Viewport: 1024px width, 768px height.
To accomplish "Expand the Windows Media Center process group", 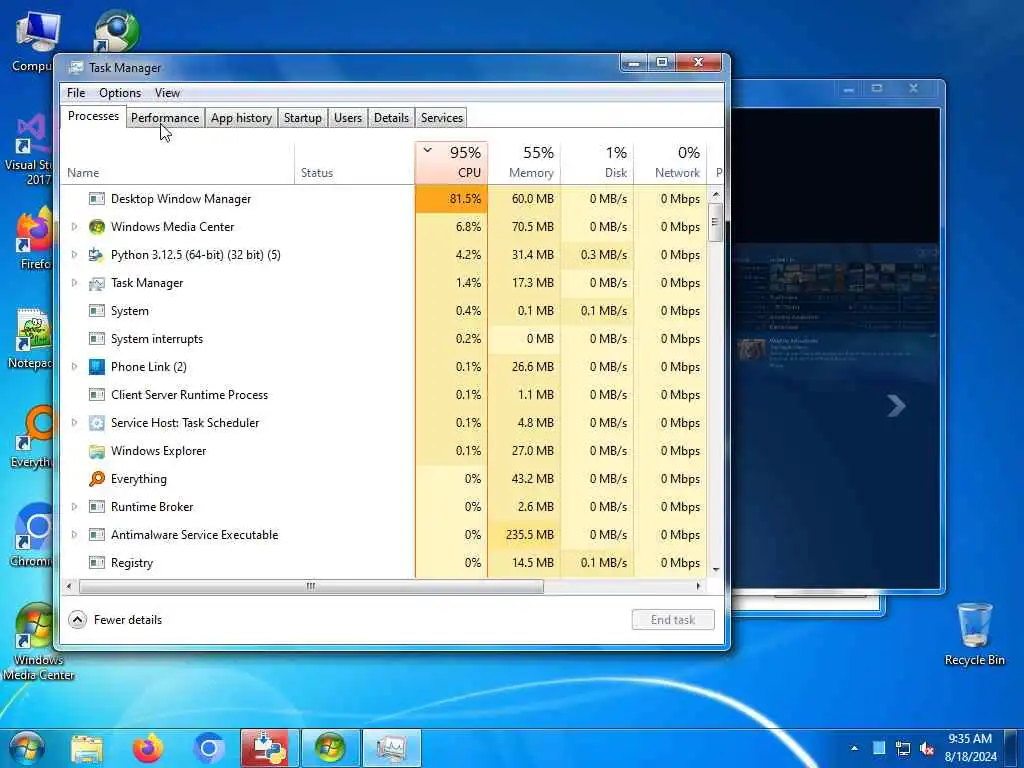I will pyautogui.click(x=74, y=227).
